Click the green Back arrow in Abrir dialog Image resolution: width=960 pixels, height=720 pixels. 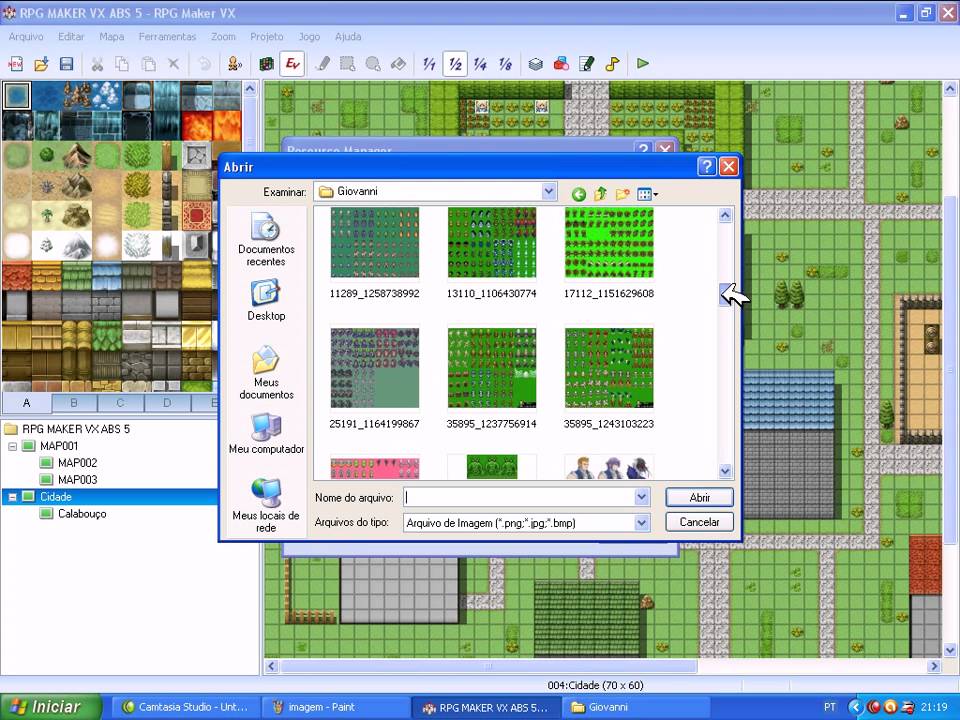click(579, 195)
